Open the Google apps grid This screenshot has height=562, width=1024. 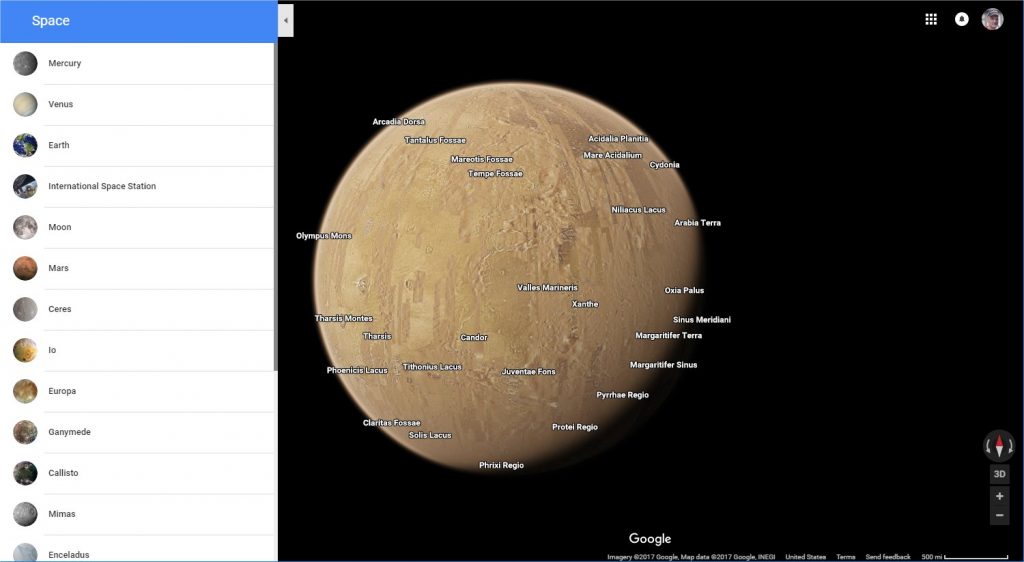(x=931, y=19)
